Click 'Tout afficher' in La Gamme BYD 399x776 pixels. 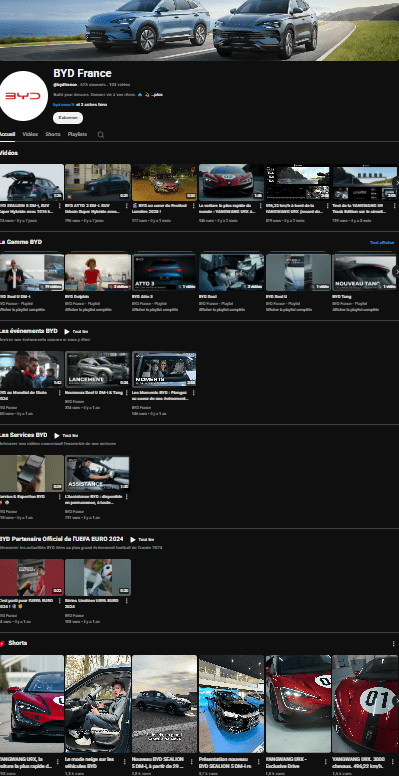(x=382, y=242)
